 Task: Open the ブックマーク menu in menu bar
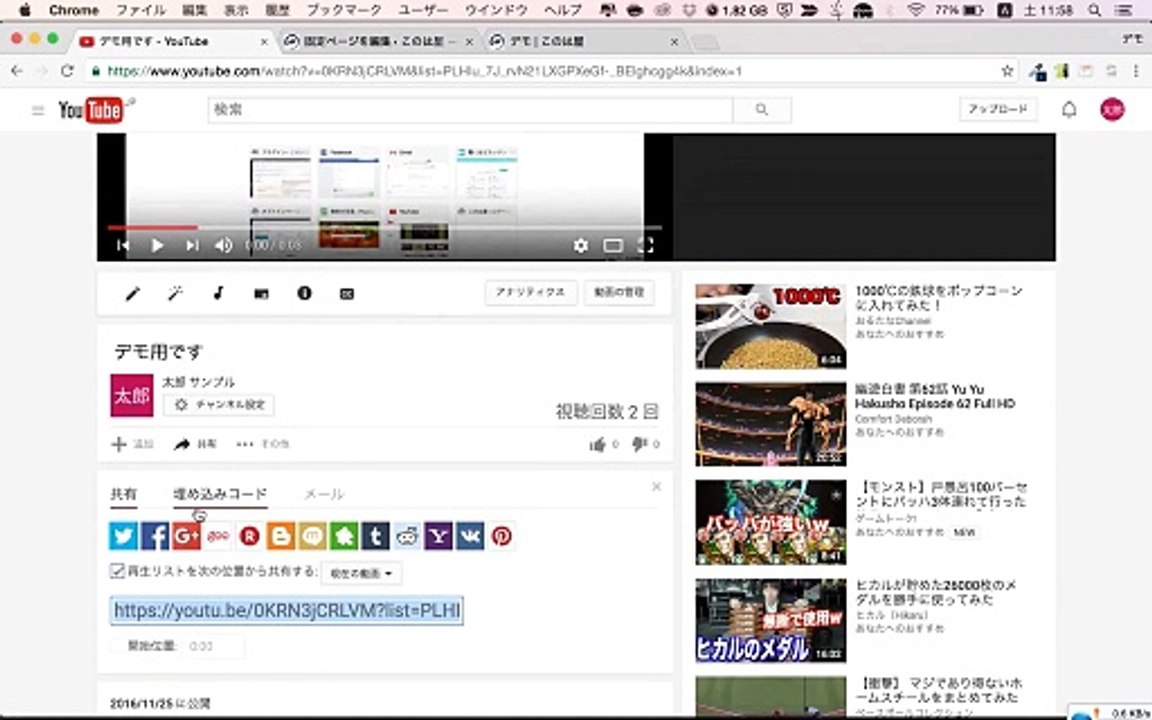pyautogui.click(x=344, y=10)
